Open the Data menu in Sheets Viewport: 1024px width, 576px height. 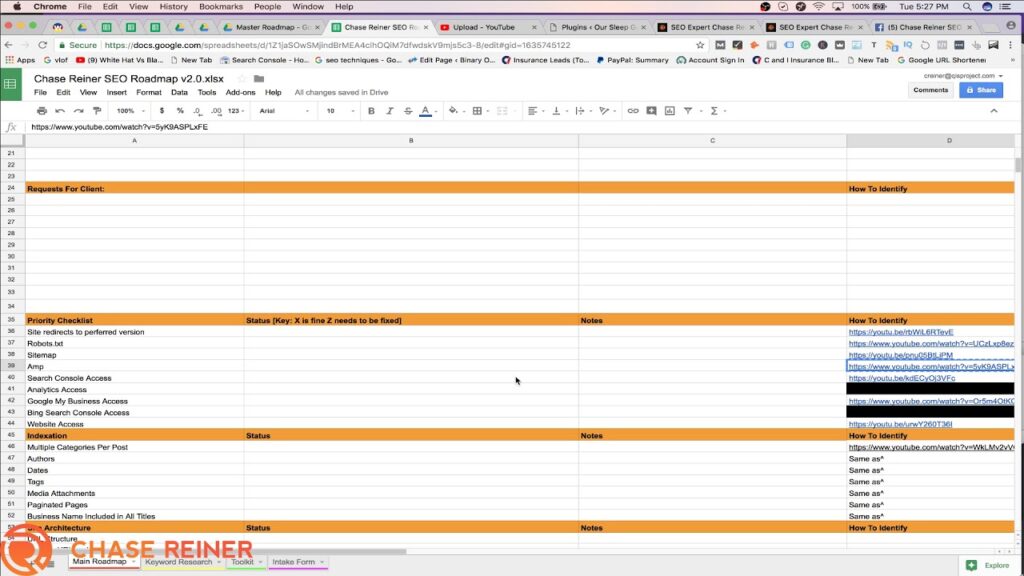point(179,92)
